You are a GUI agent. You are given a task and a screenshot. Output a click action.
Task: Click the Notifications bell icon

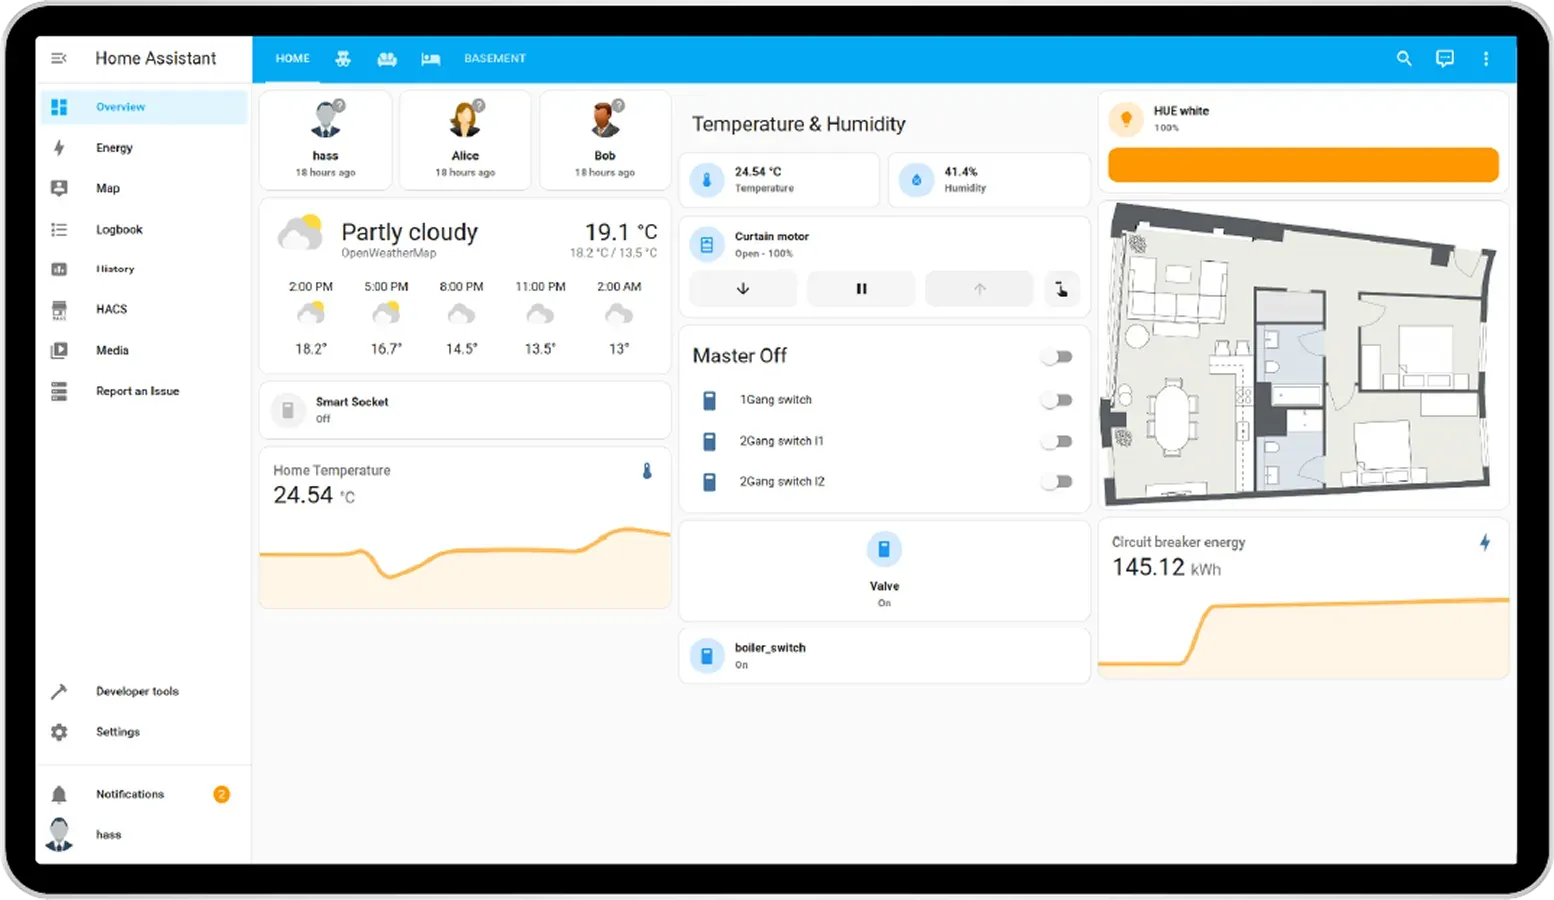tap(59, 793)
